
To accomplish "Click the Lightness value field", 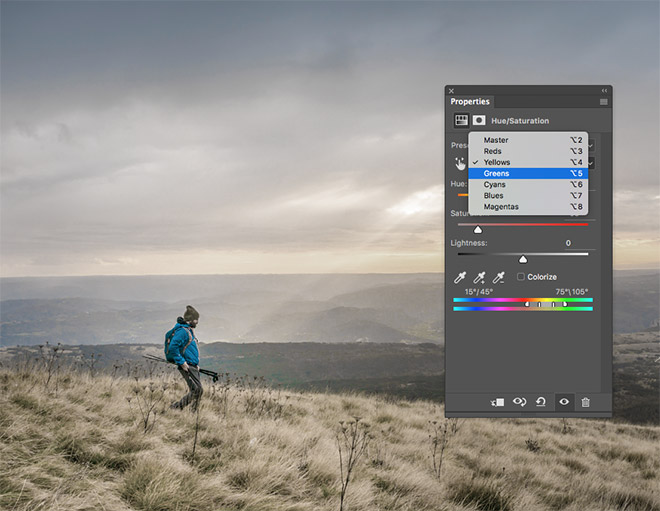I will (567, 243).
